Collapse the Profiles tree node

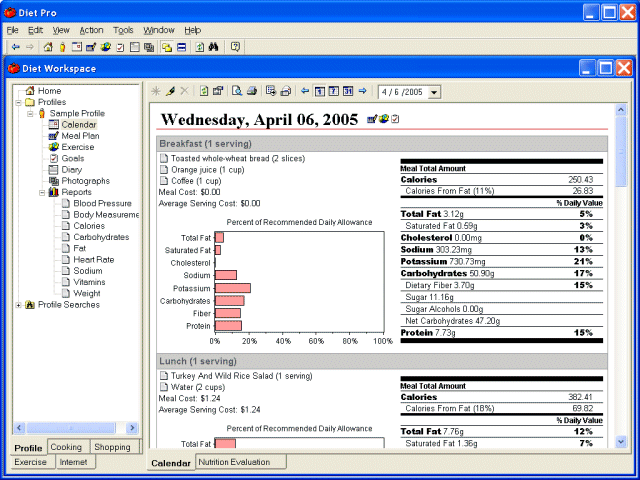click(x=19, y=102)
